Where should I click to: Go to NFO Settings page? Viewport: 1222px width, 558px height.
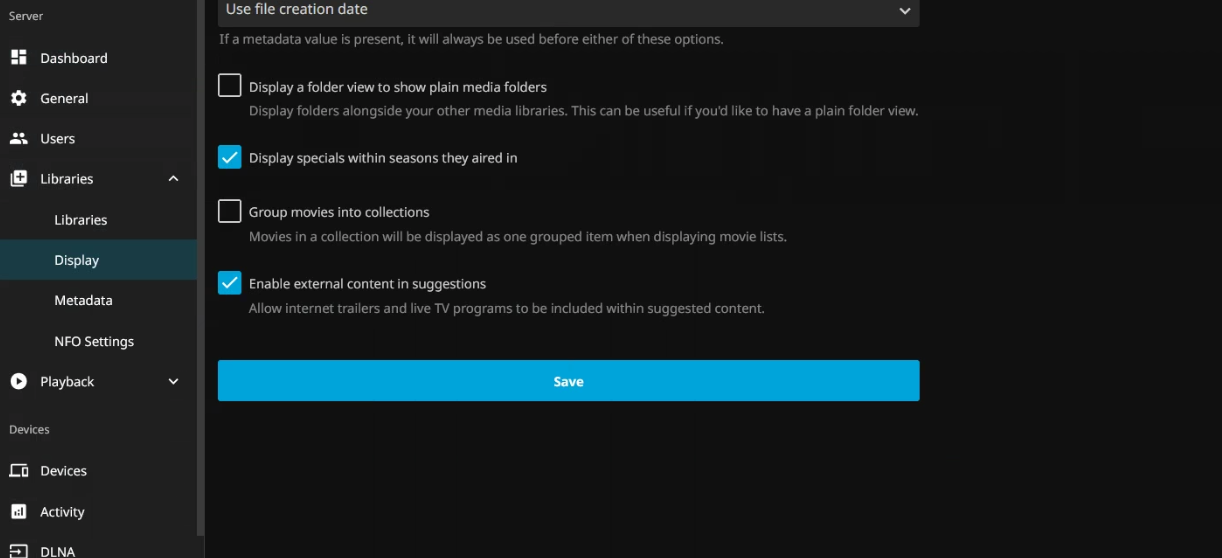(x=94, y=341)
